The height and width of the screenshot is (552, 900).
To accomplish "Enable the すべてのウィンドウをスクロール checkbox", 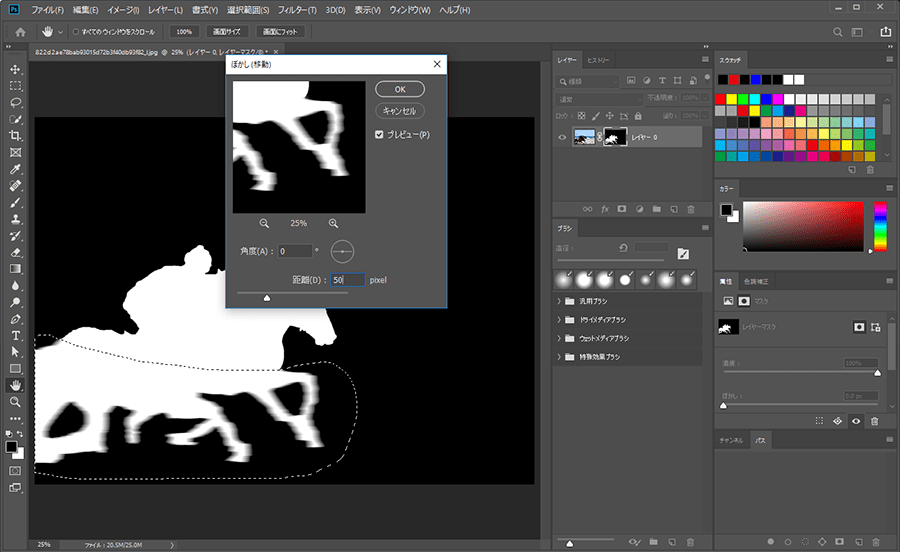I will [76, 32].
